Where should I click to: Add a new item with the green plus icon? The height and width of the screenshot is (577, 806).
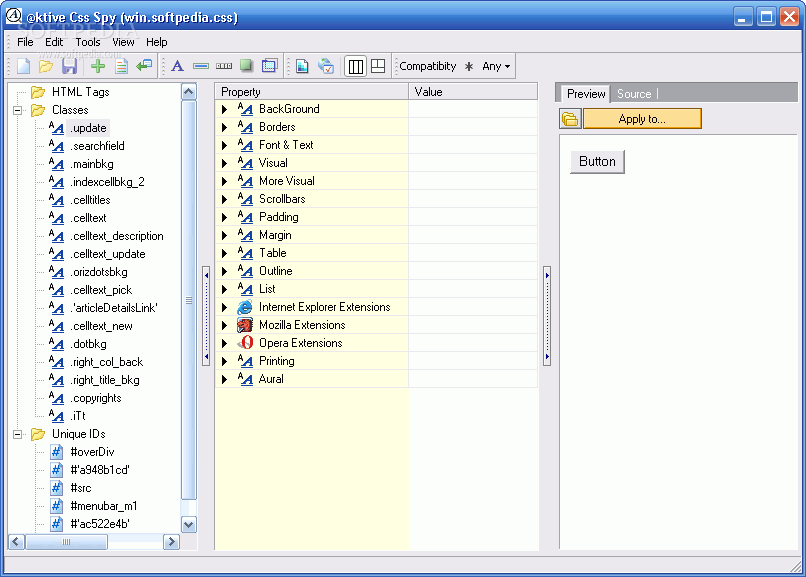pyautogui.click(x=98, y=66)
